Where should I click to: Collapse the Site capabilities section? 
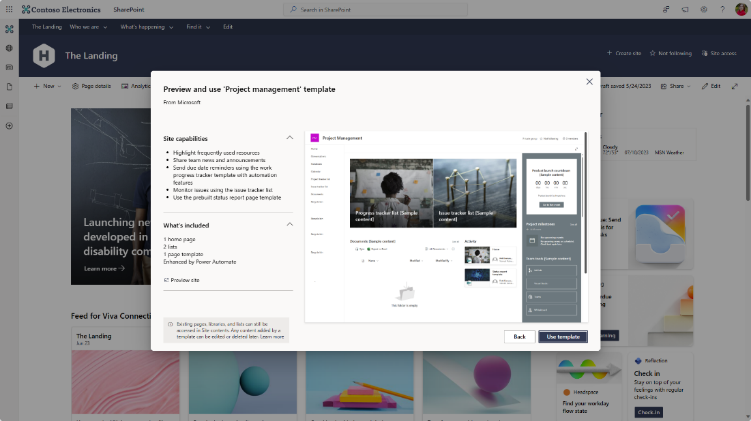(290, 138)
